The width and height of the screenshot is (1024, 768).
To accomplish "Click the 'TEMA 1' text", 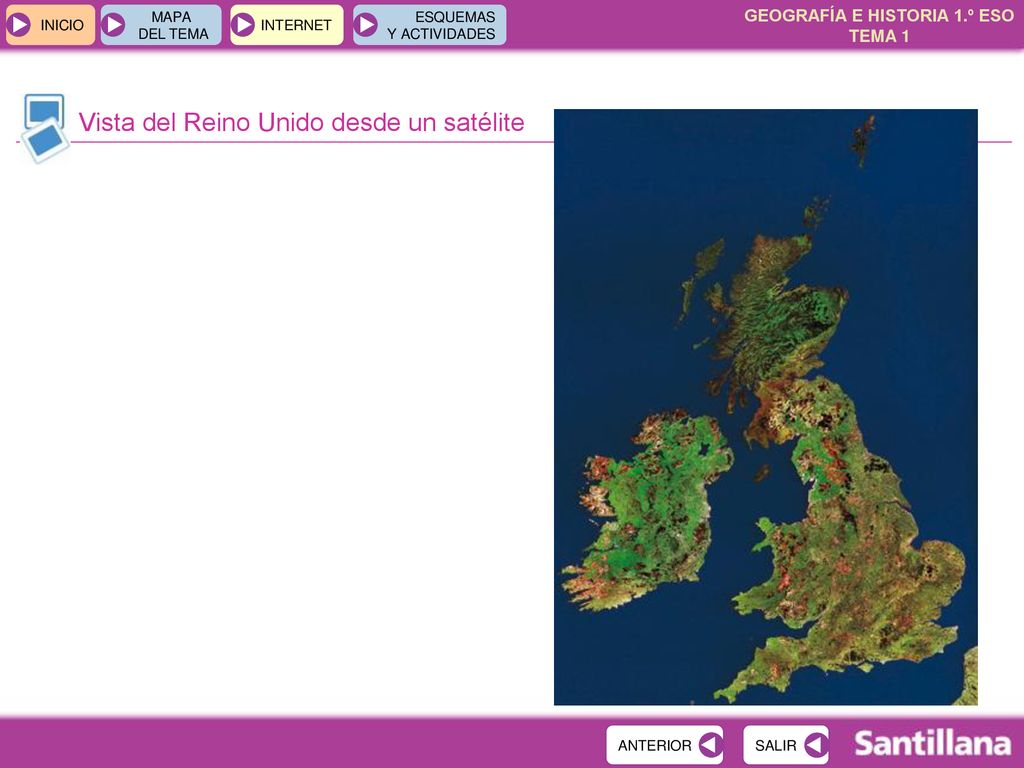I will (x=879, y=37).
